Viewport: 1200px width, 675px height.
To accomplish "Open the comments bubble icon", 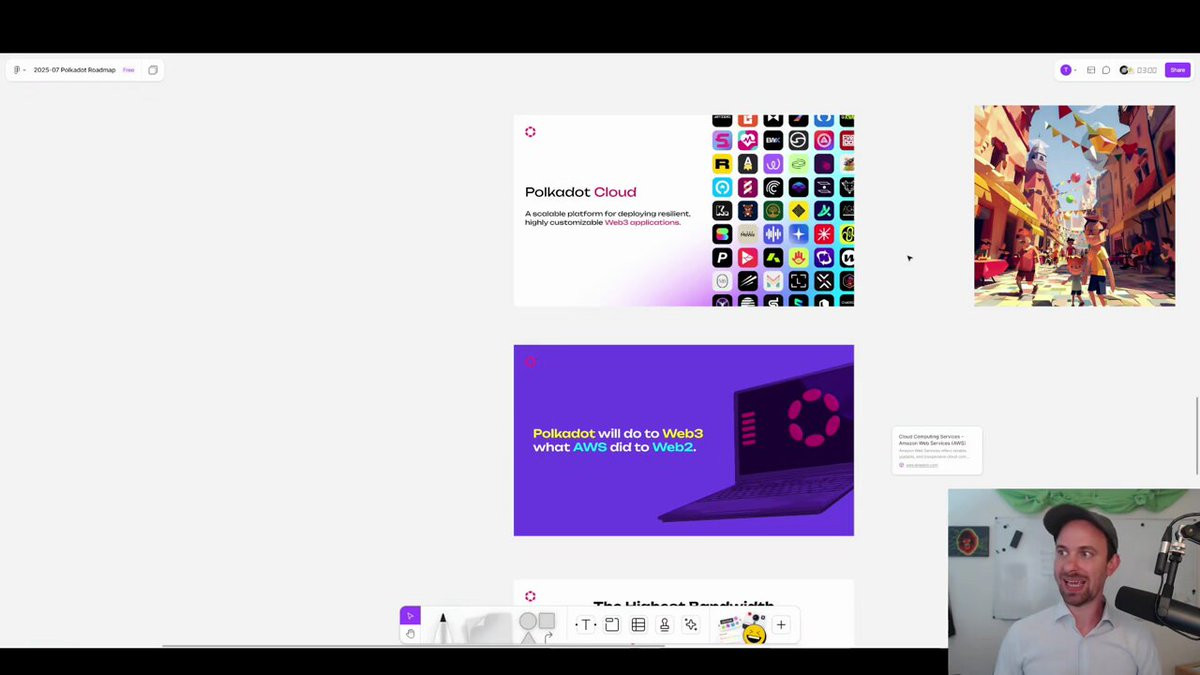I will pyautogui.click(x=1106, y=70).
